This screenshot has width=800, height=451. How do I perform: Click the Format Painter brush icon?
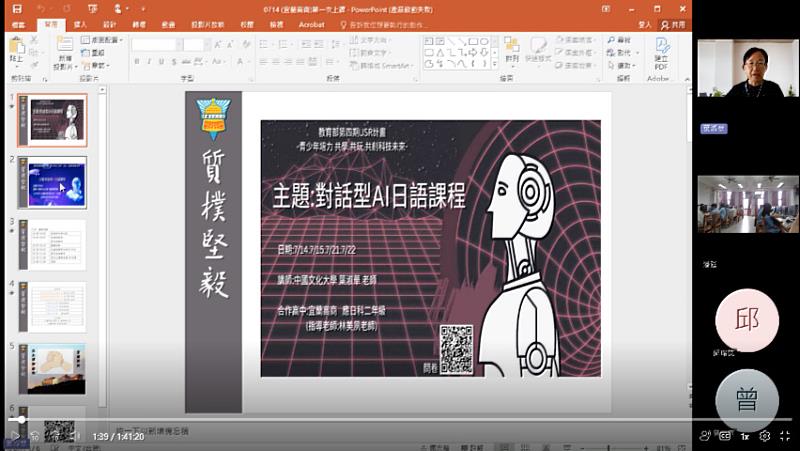coord(34,65)
